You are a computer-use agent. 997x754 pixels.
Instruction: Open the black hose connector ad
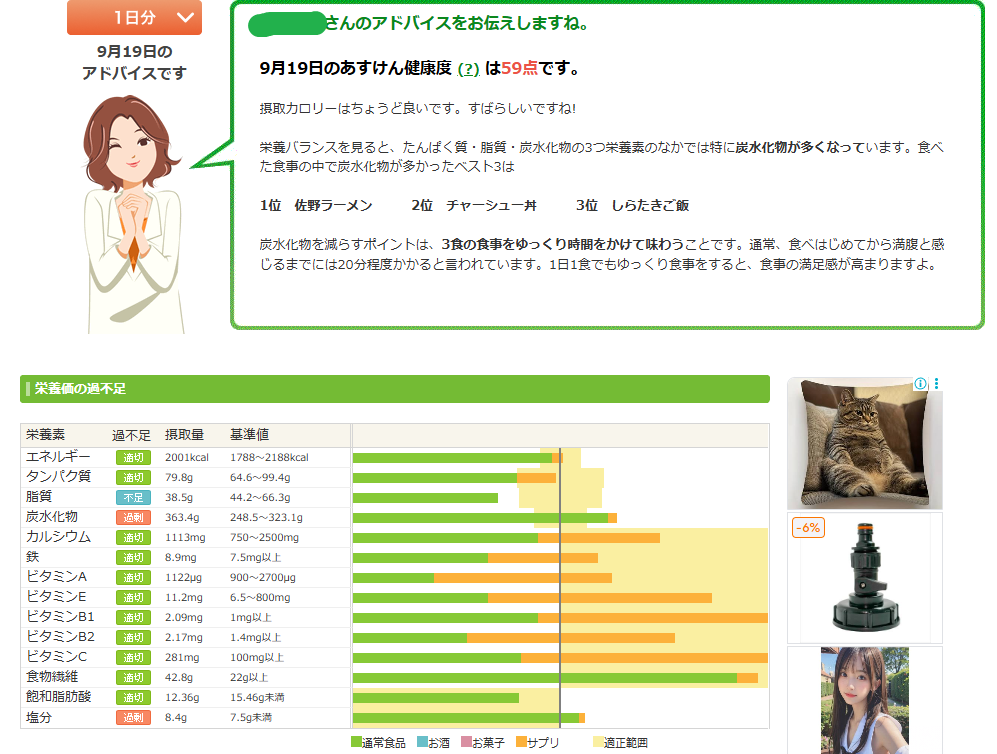(x=864, y=577)
